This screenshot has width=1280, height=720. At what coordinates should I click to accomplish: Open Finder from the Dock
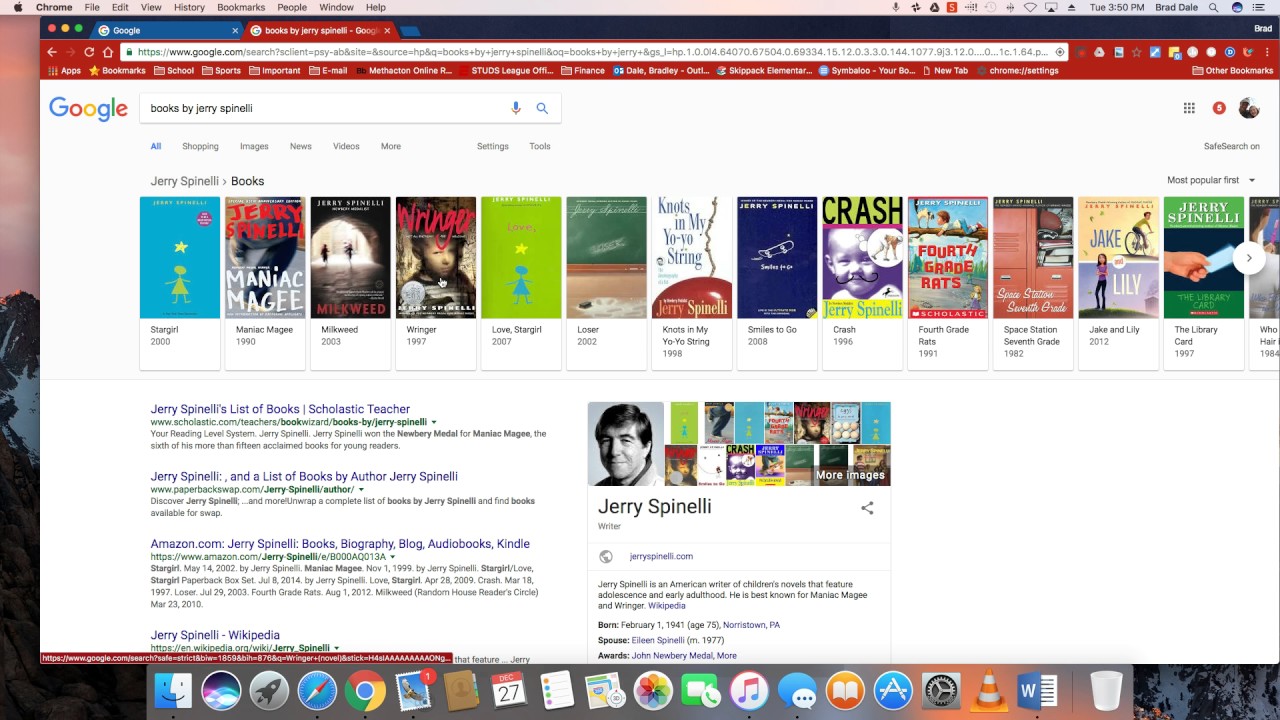pyautogui.click(x=173, y=691)
